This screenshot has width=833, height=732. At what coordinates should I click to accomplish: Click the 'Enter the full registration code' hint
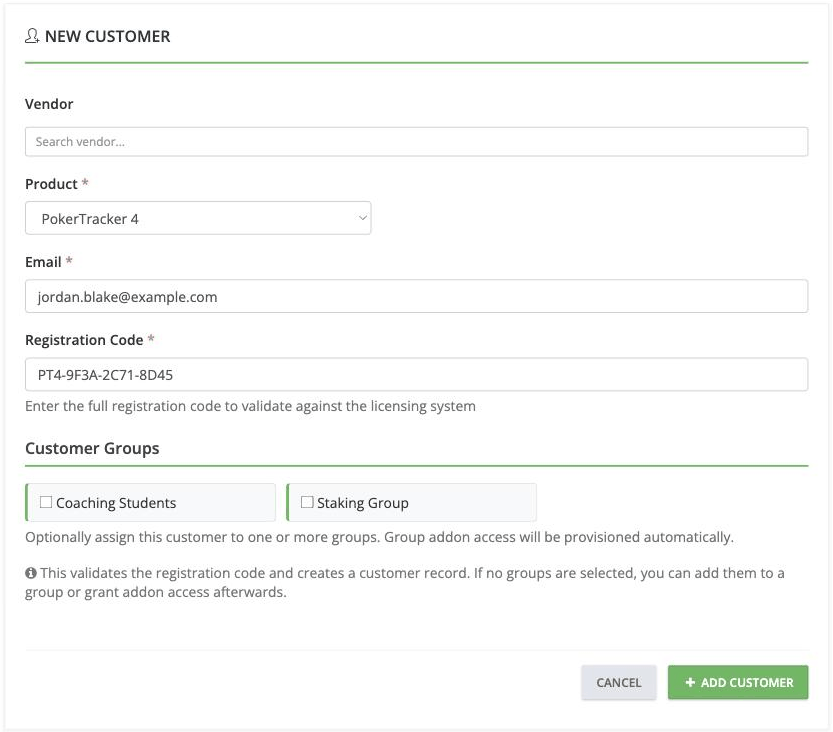coord(250,406)
